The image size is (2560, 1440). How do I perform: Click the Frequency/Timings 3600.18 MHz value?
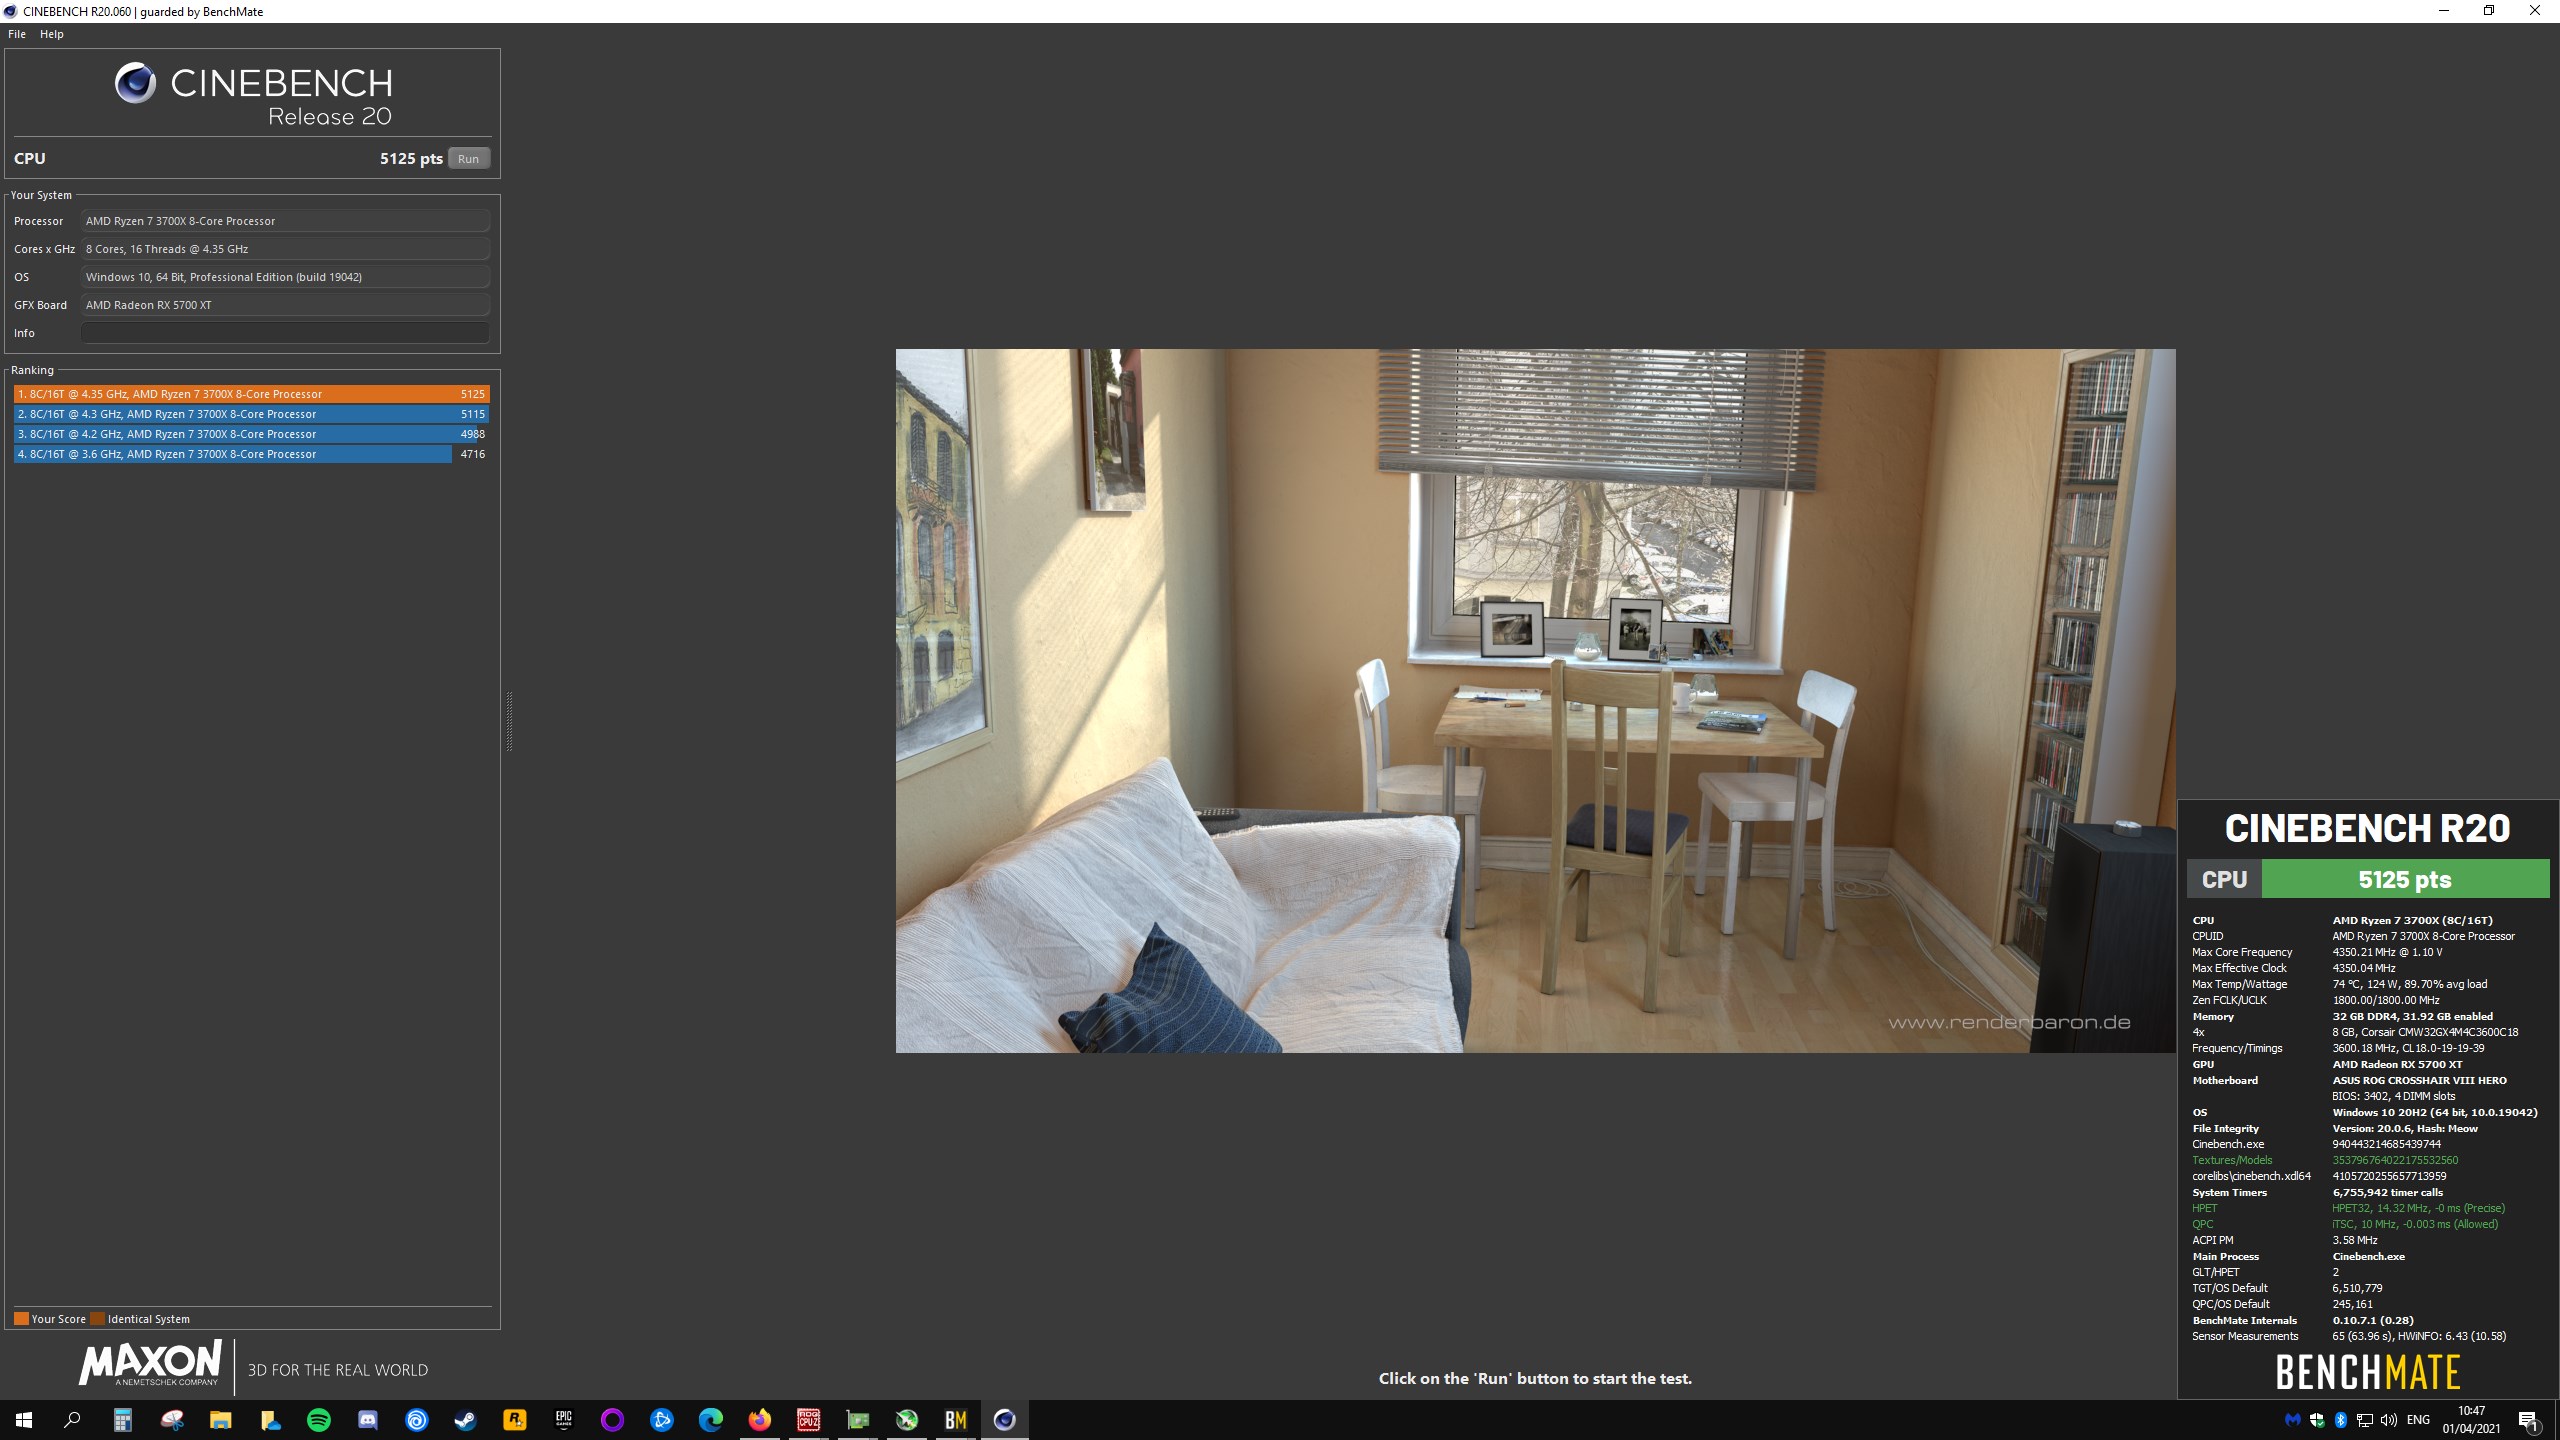pos(2408,1048)
